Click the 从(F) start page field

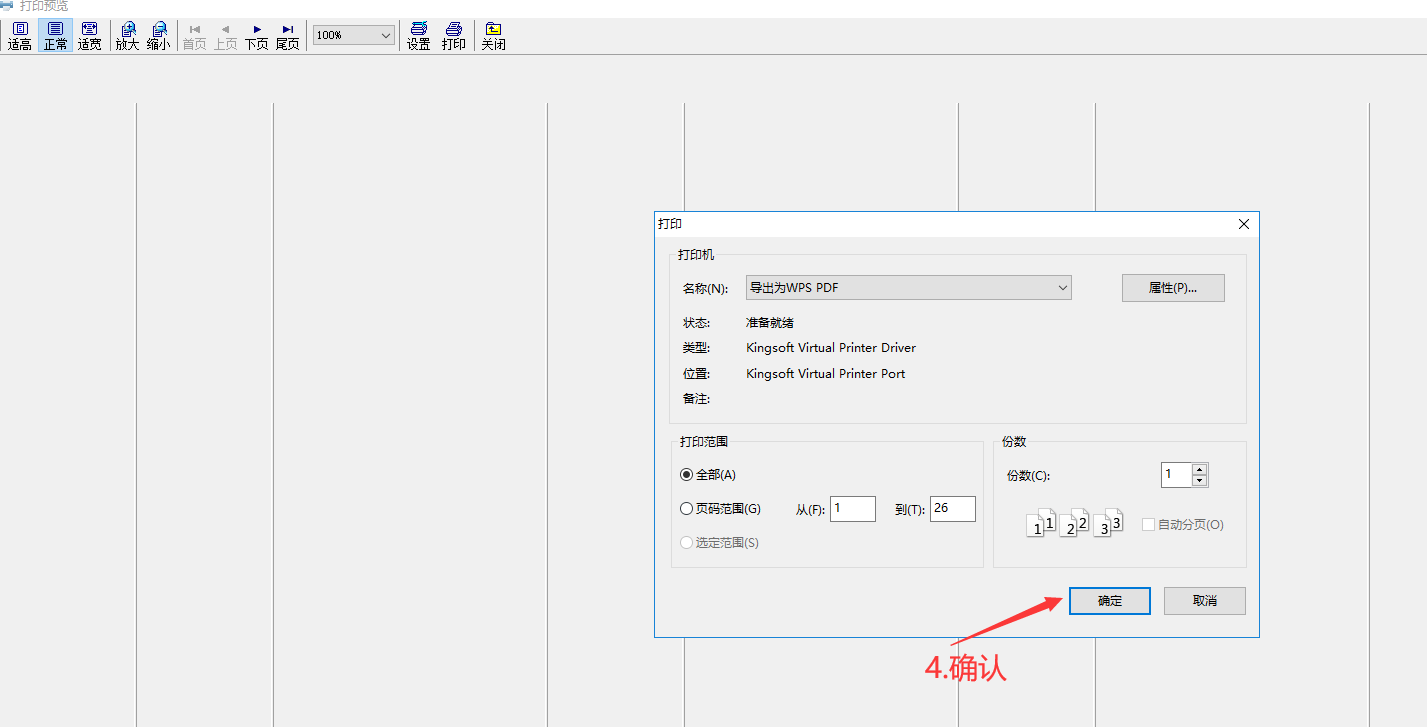[x=852, y=509]
